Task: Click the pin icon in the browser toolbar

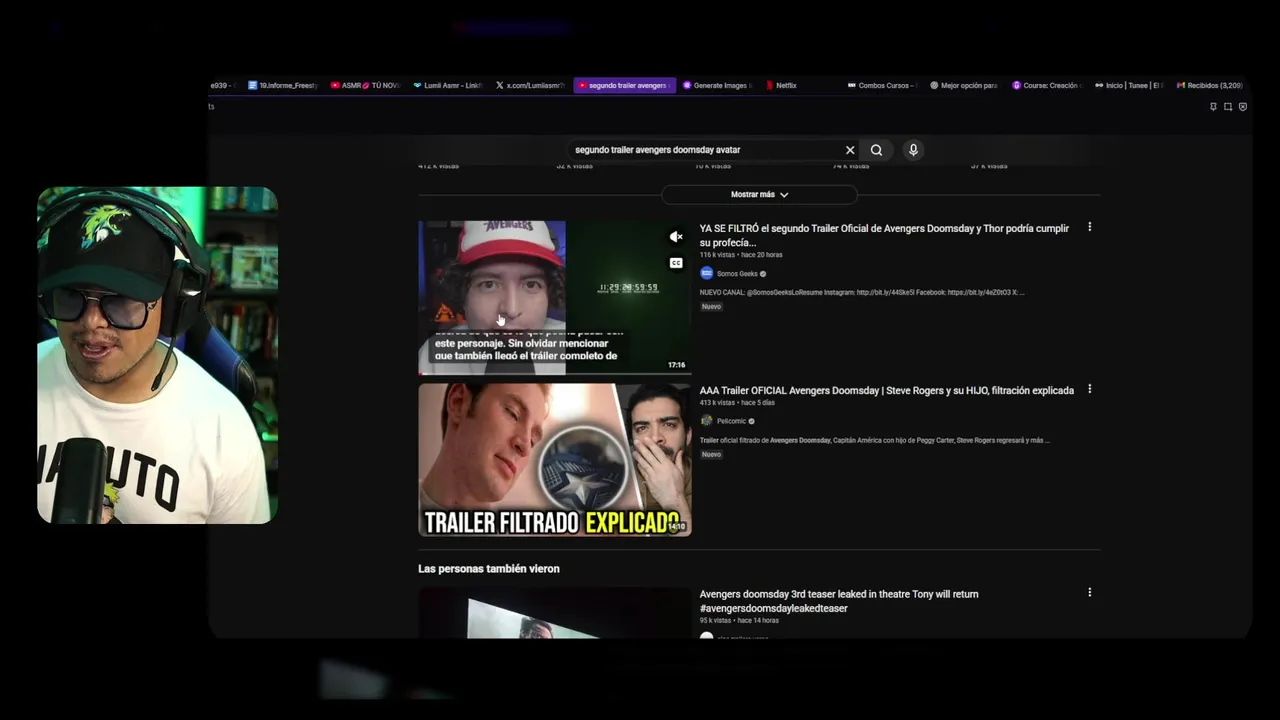Action: click(x=1213, y=107)
